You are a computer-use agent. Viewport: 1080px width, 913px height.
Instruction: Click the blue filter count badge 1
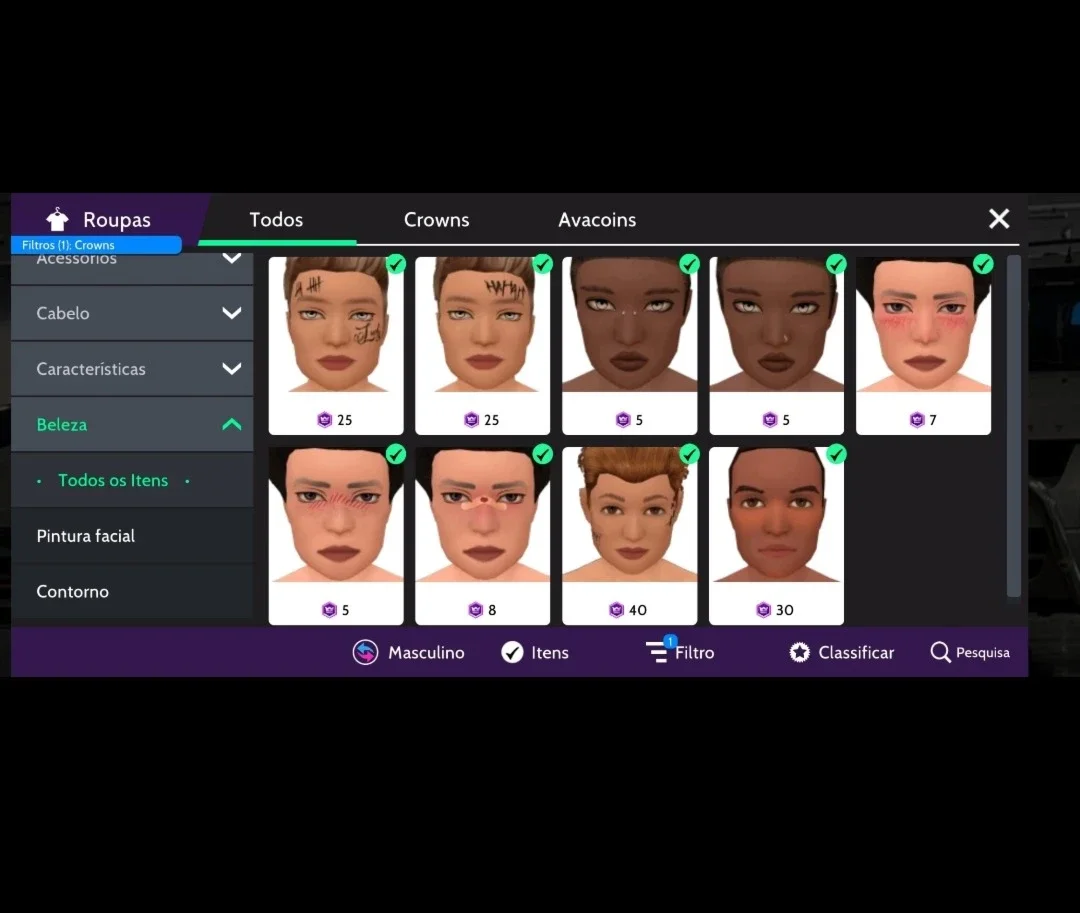pyautogui.click(x=670, y=641)
